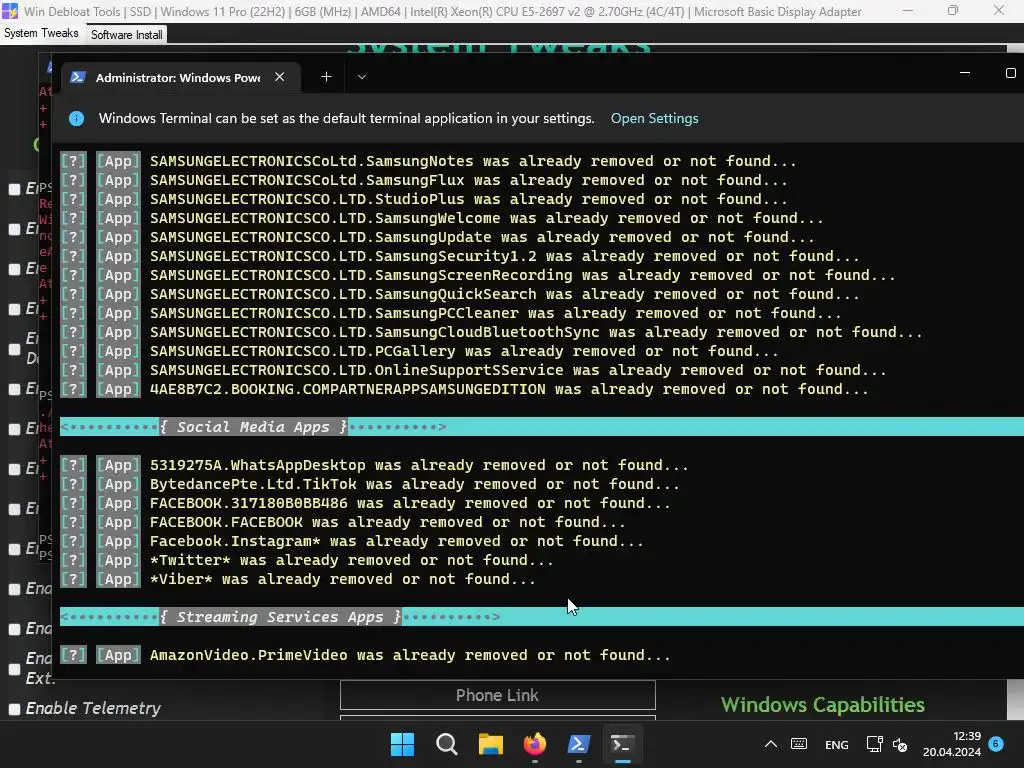
Task: Switch to PowerShell taskbar icon
Action: tap(579, 744)
